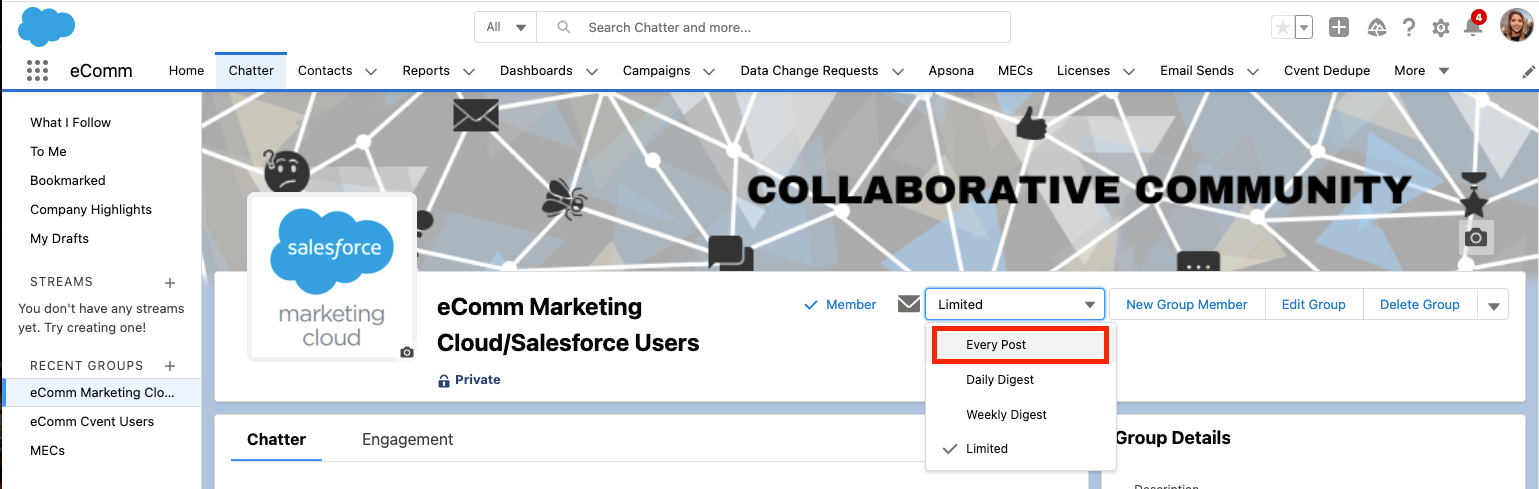The height and width of the screenshot is (489, 1539).
Task: Click the search magnifier icon
Action: pos(564,27)
